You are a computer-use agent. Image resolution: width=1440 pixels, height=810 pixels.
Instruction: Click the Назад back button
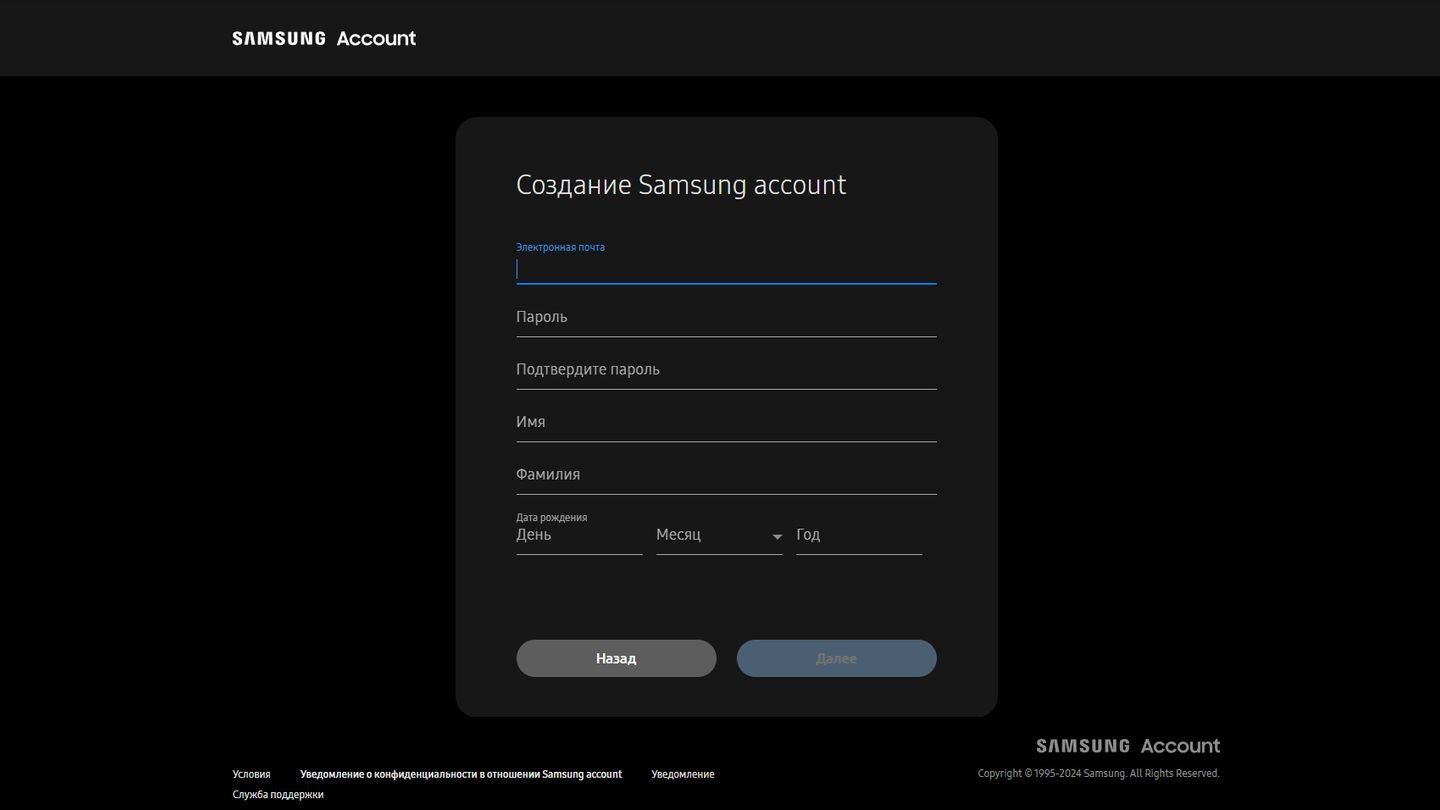[616, 658]
